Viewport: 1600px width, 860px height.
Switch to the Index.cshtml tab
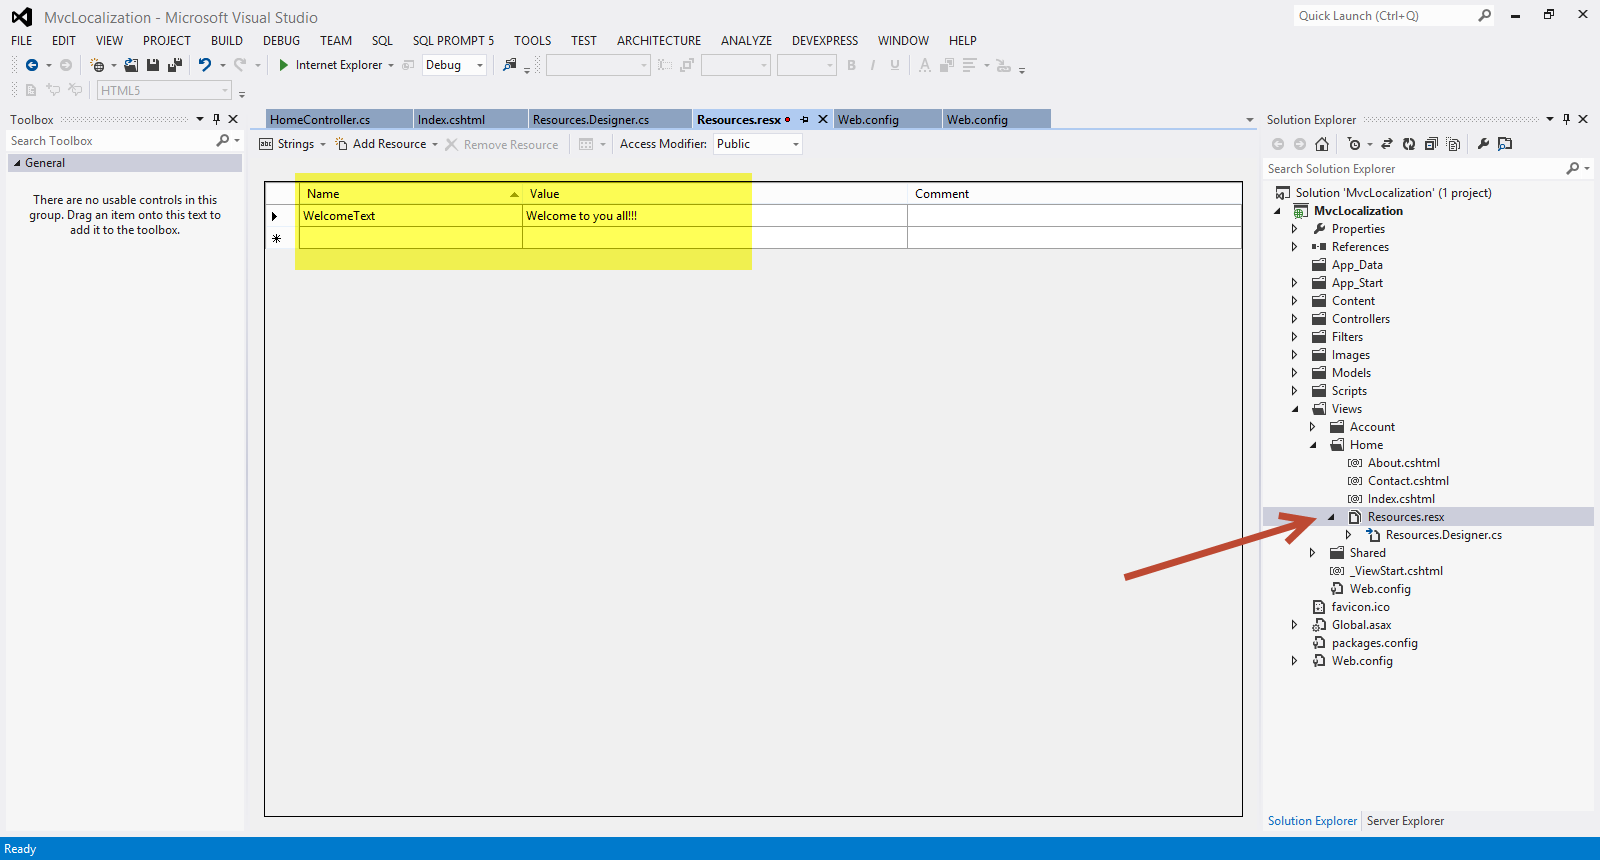click(470, 119)
